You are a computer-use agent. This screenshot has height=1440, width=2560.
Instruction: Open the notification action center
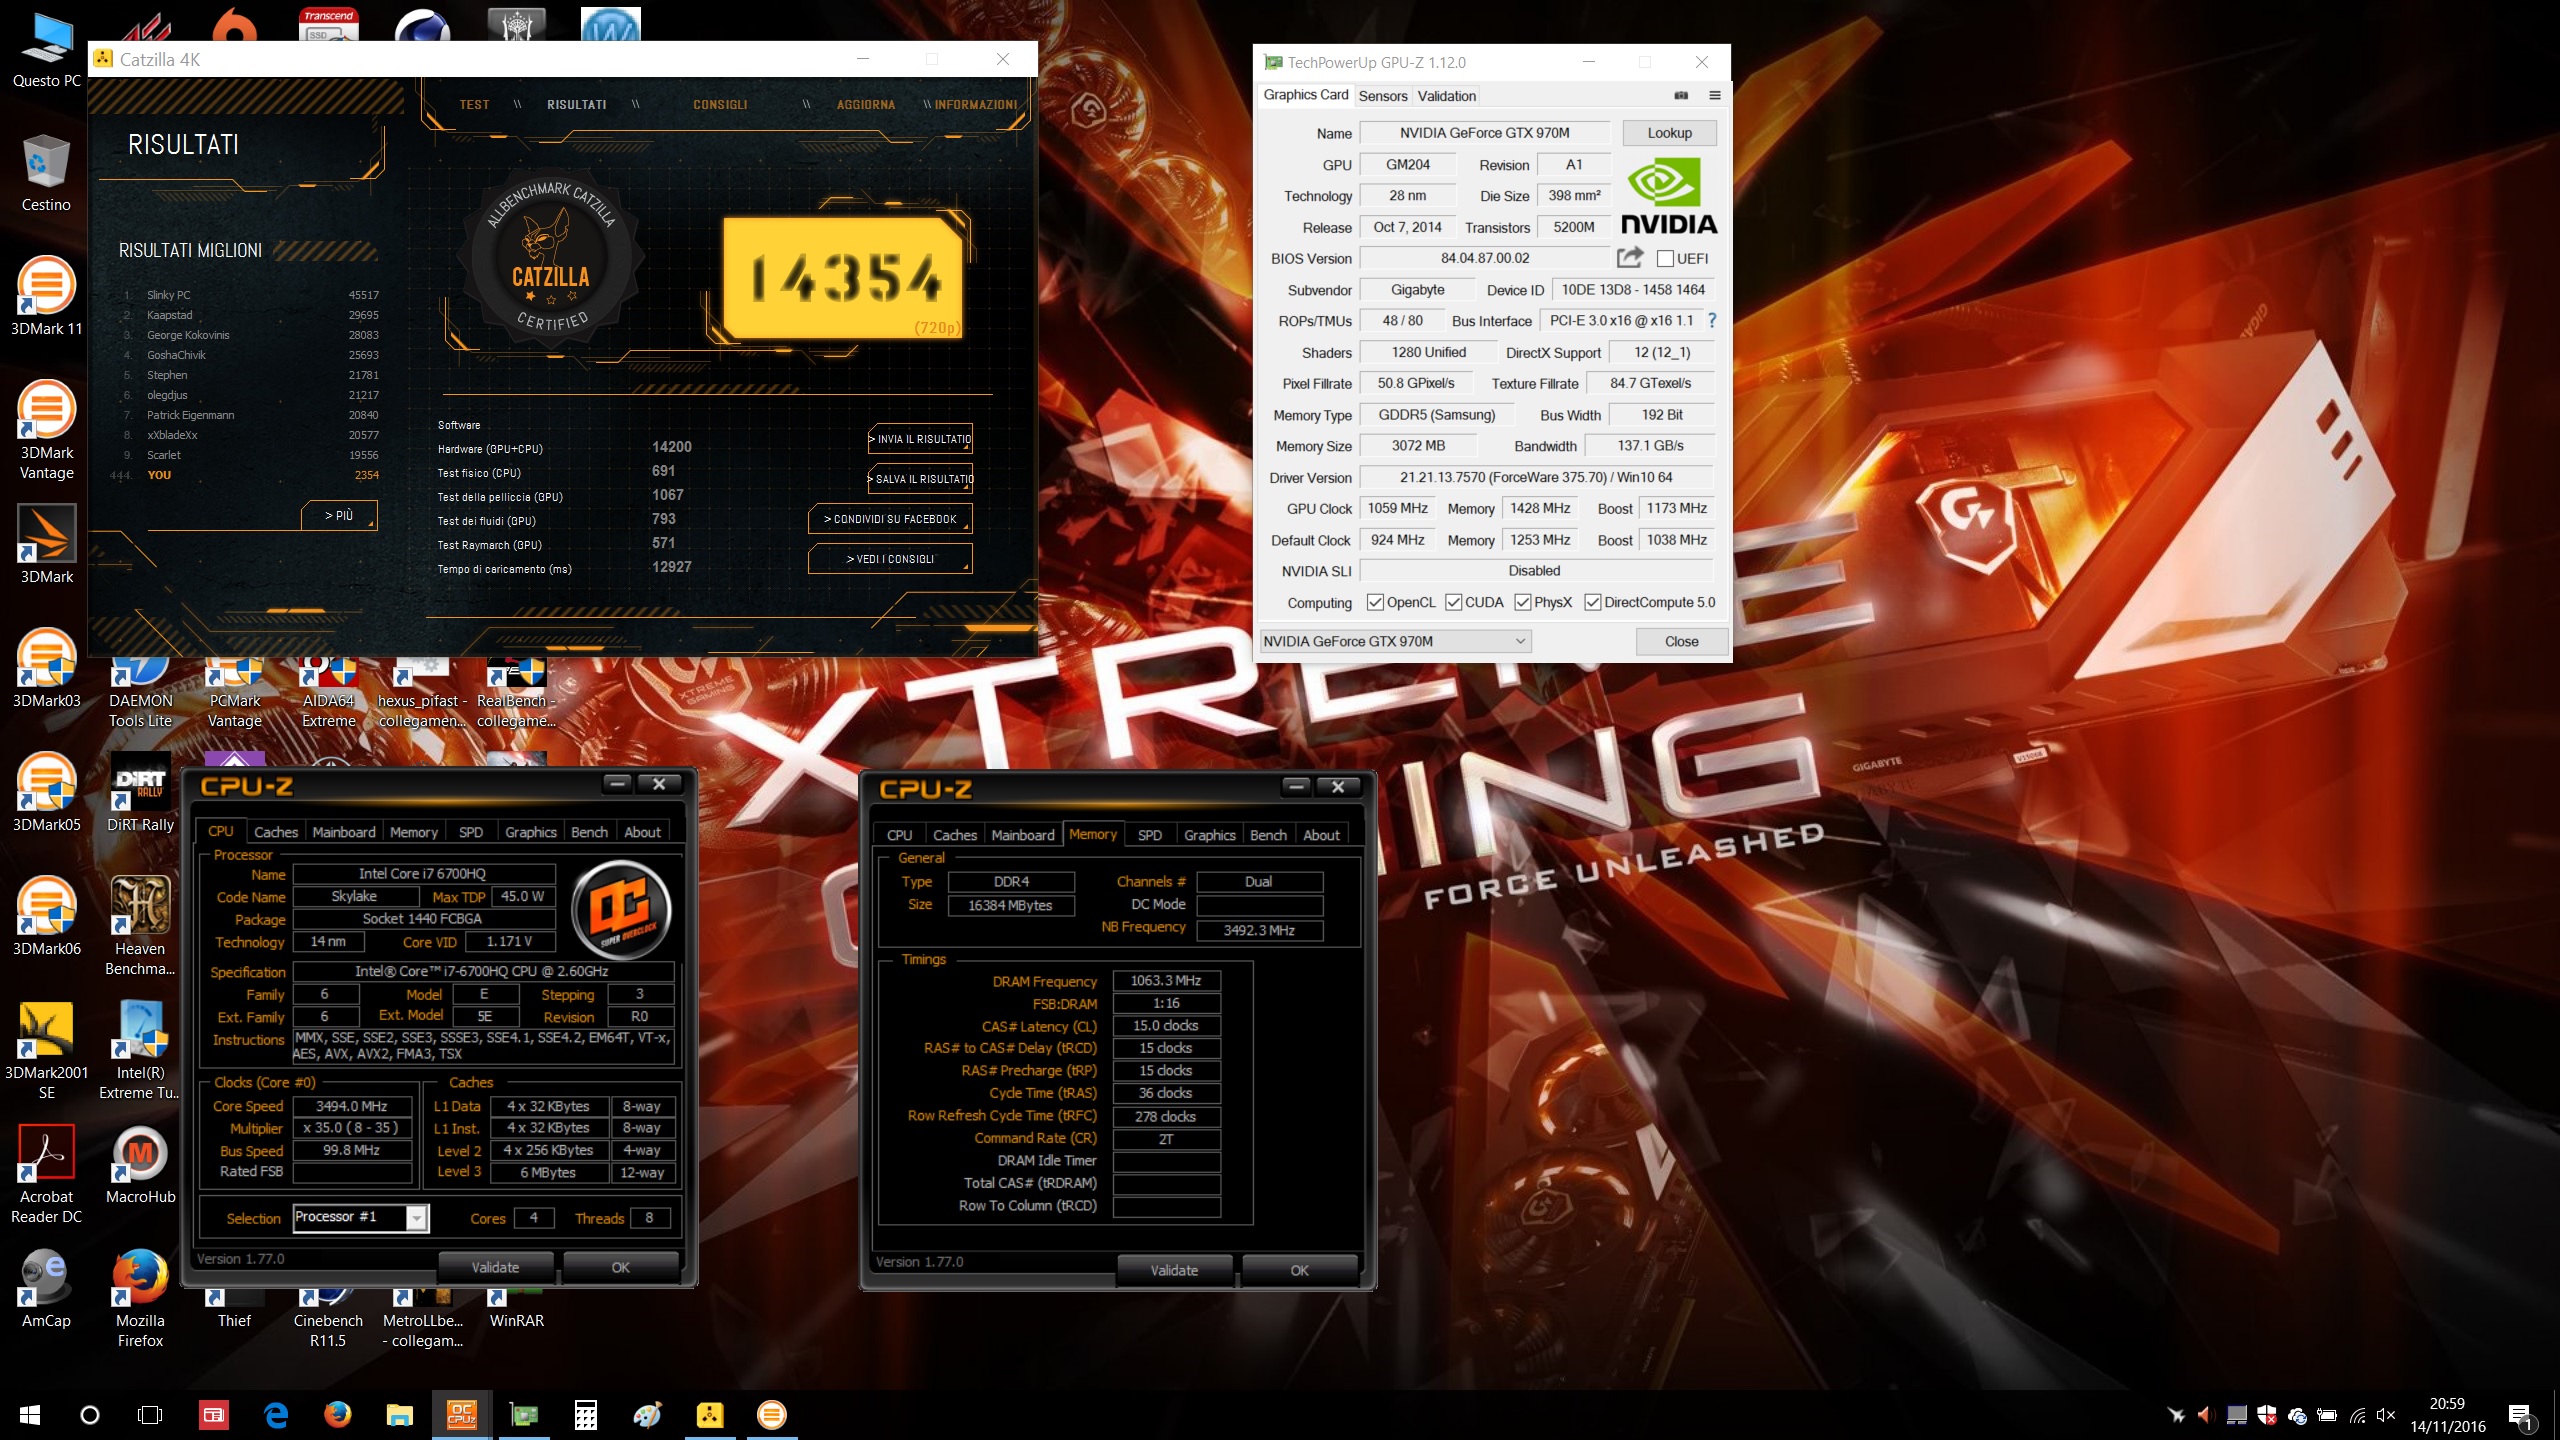pos(2521,1416)
